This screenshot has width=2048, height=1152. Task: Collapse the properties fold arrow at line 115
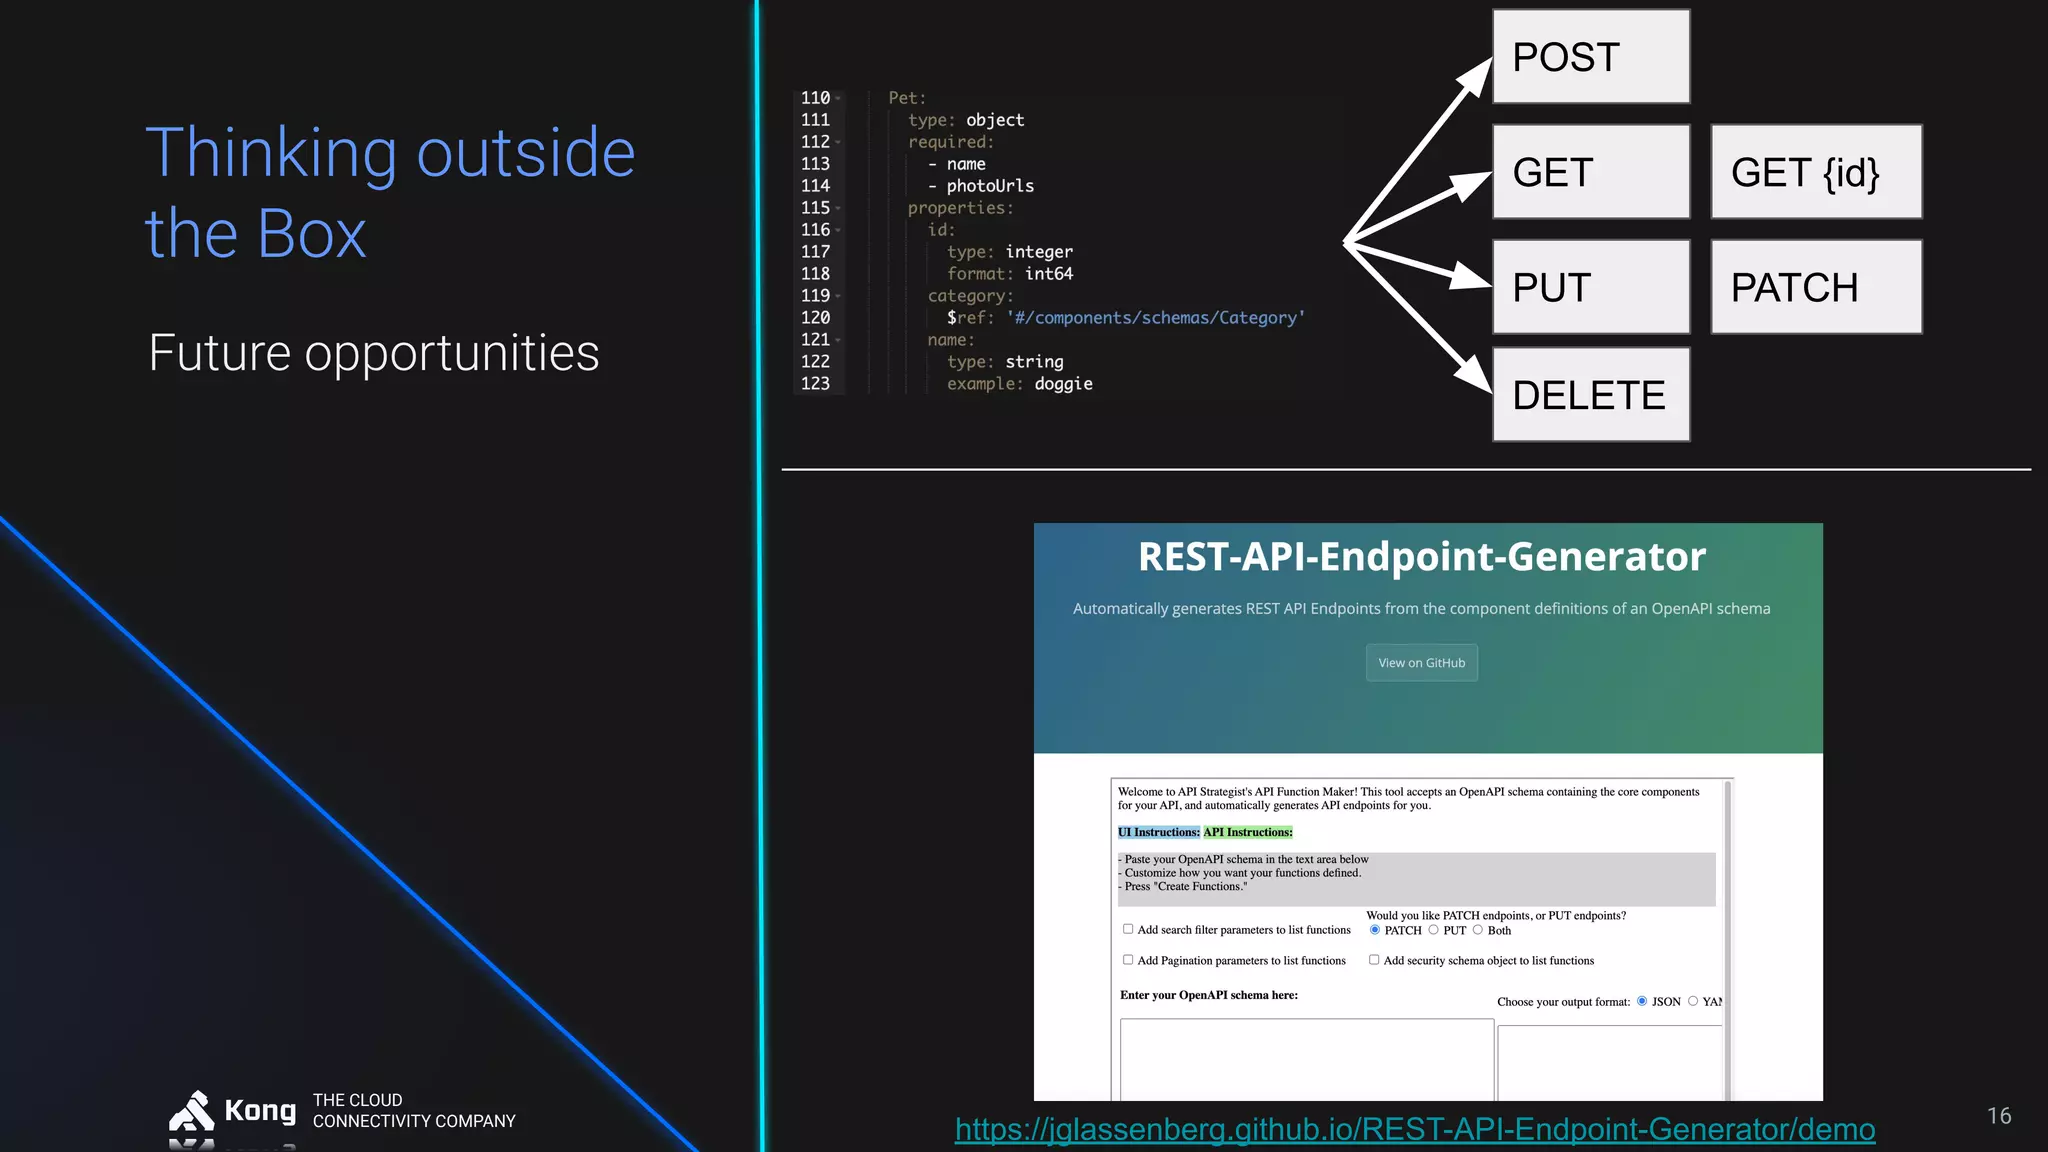tap(838, 208)
